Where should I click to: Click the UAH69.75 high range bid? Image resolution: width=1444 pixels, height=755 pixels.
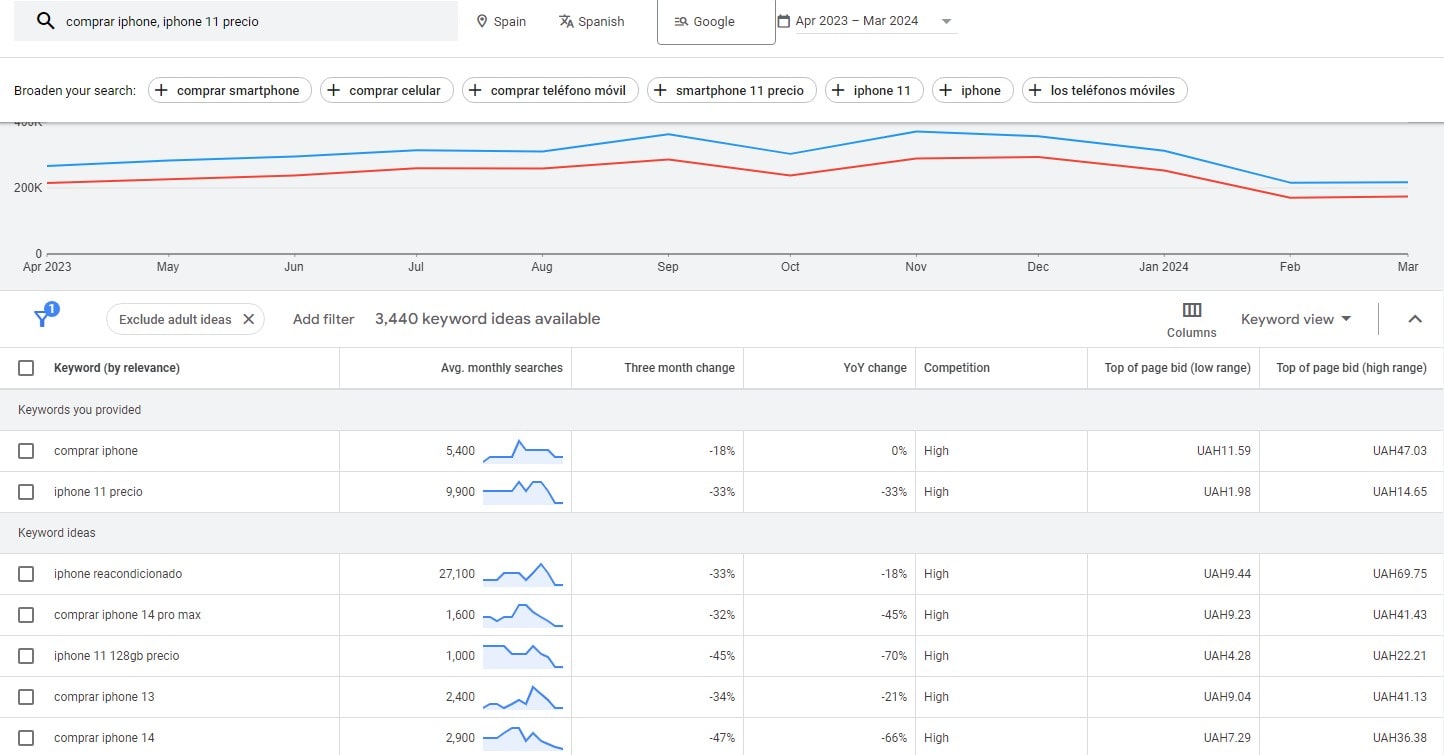1400,574
